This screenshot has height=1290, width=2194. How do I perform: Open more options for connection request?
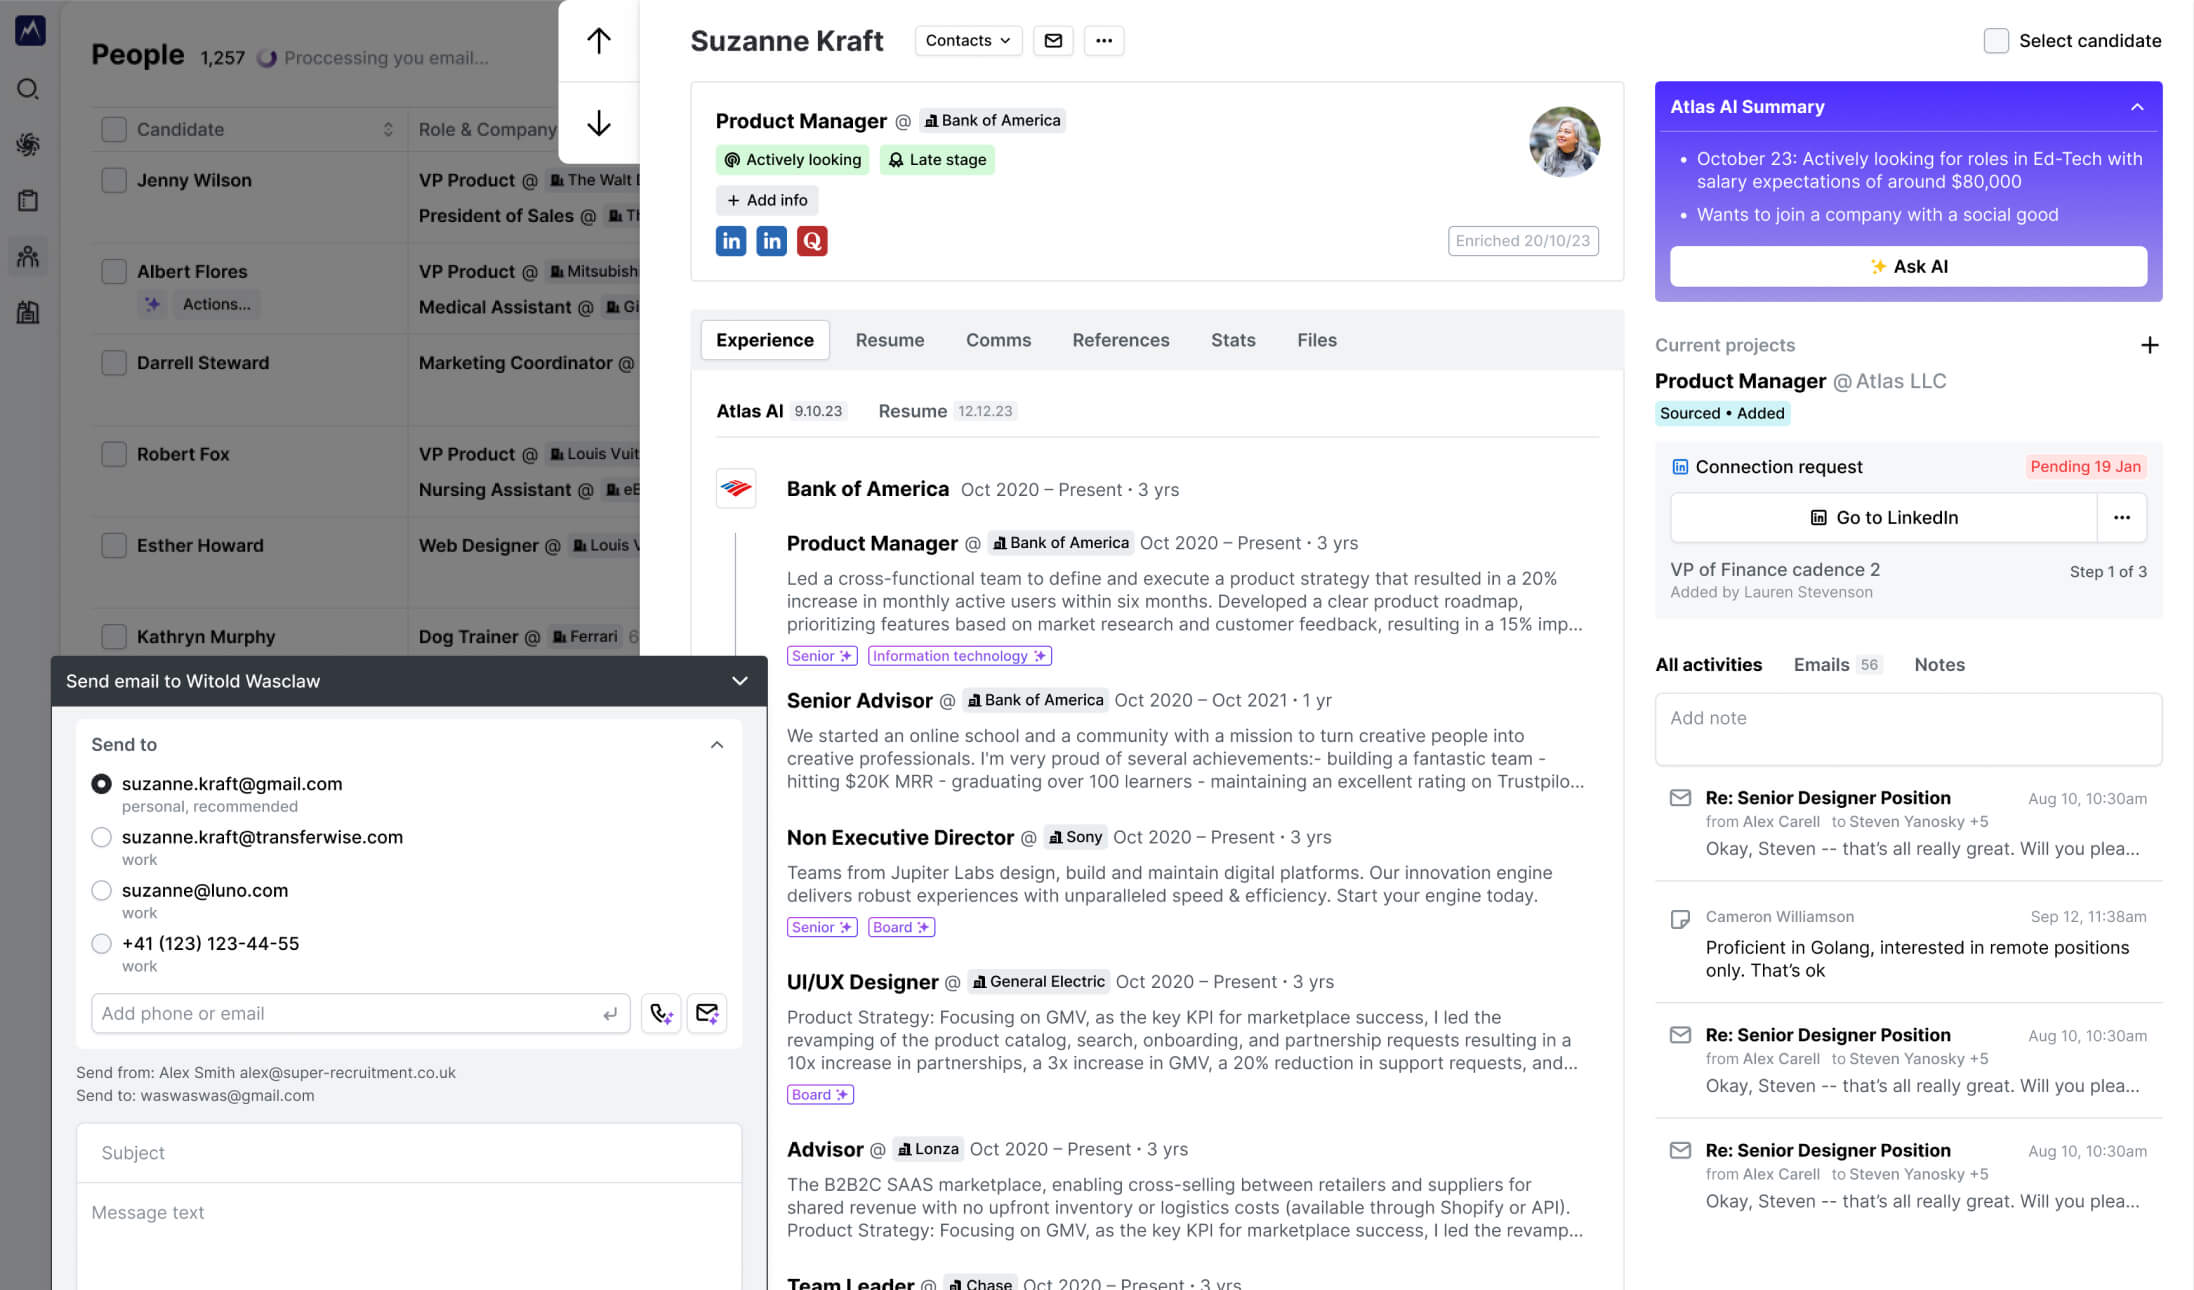point(2121,517)
